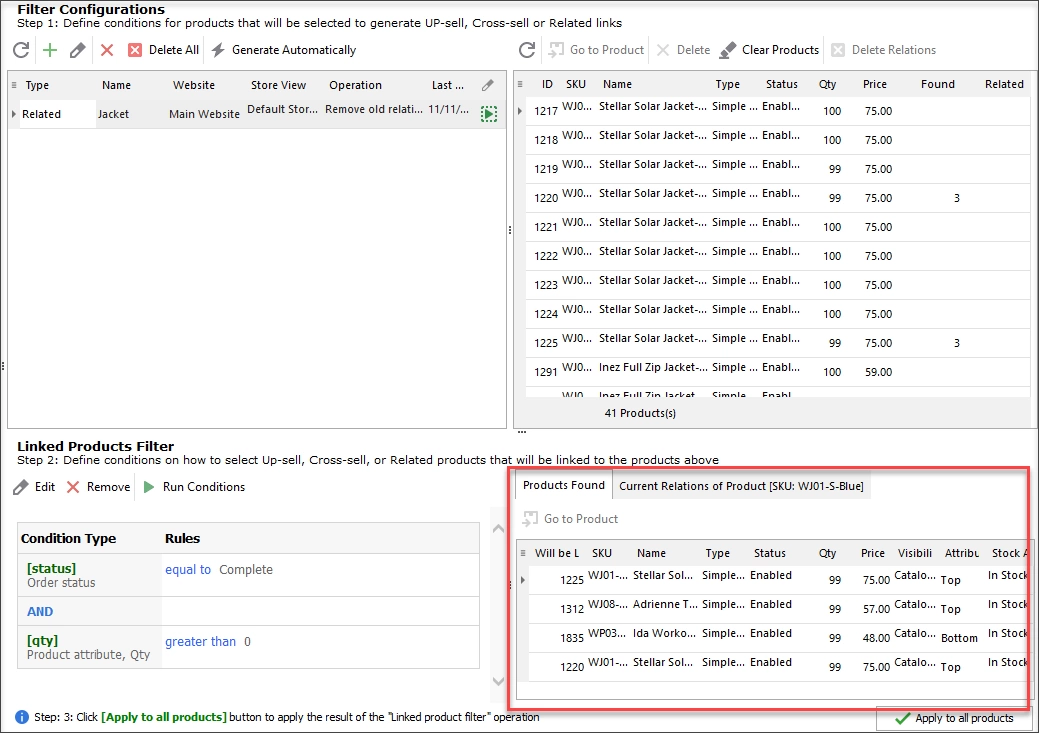Run Conditions for linked products filter

click(195, 486)
